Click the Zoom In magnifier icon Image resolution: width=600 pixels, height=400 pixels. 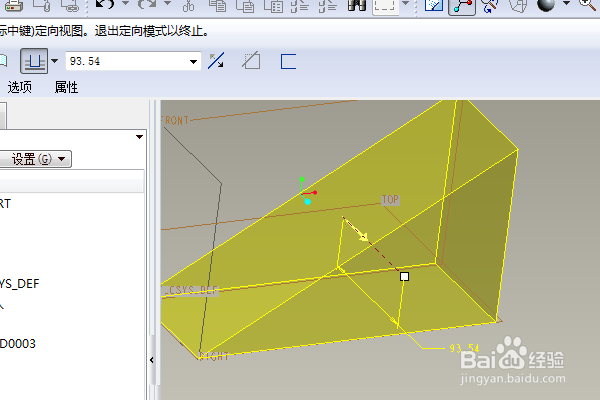pyautogui.click(x=588, y=4)
